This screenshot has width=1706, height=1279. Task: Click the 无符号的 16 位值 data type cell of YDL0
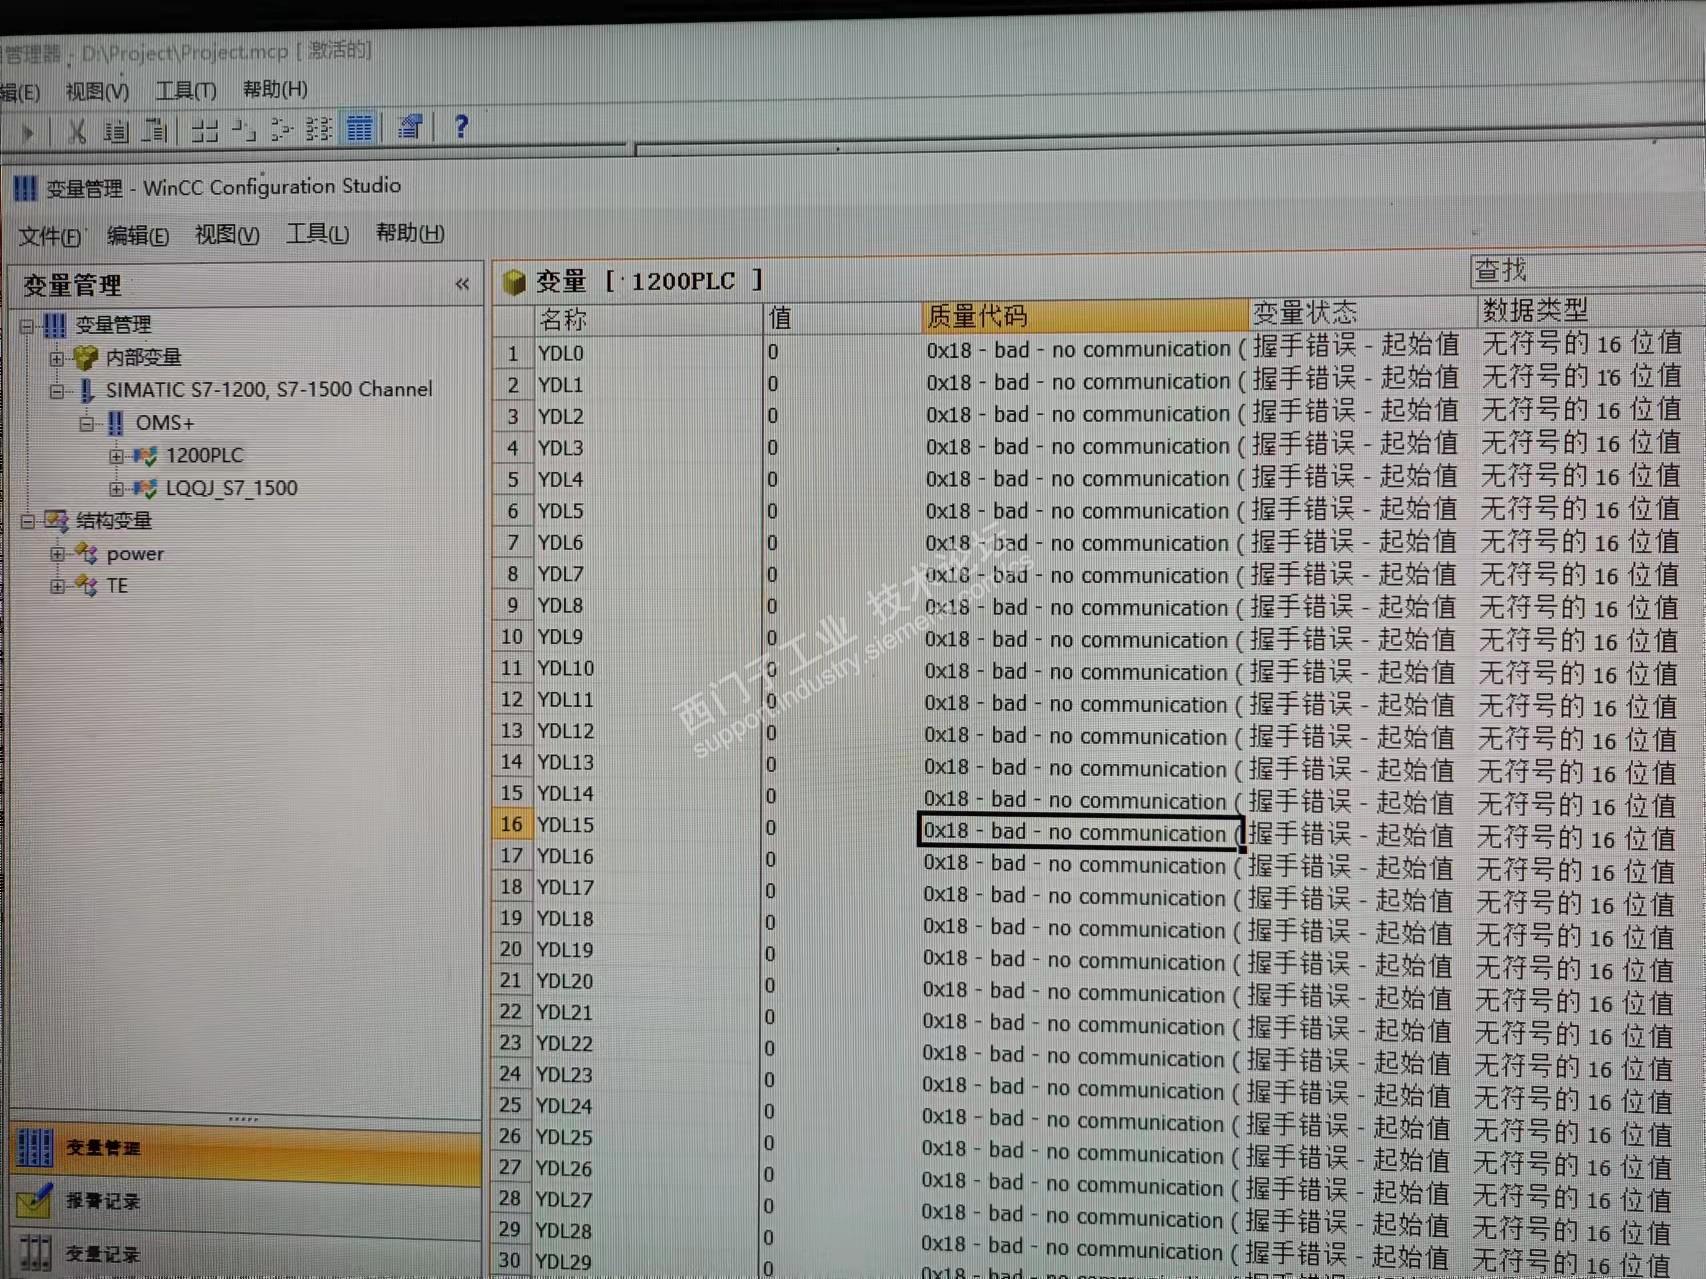tap(1591, 343)
